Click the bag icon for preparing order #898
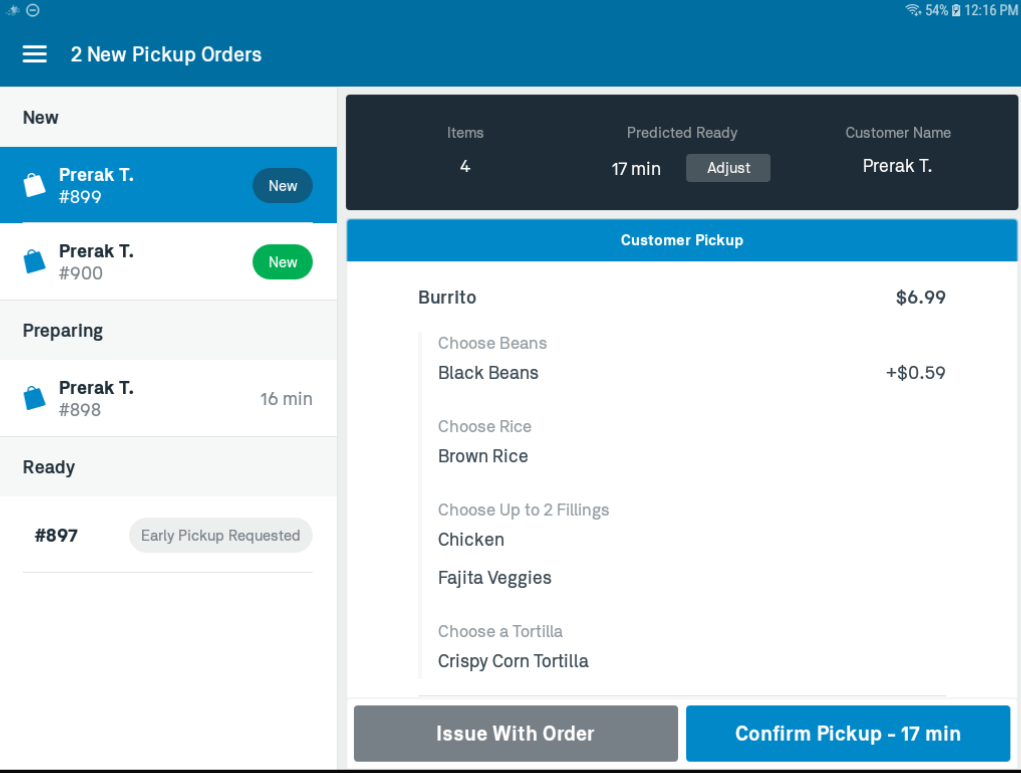The width and height of the screenshot is (1021, 773). (x=33, y=397)
